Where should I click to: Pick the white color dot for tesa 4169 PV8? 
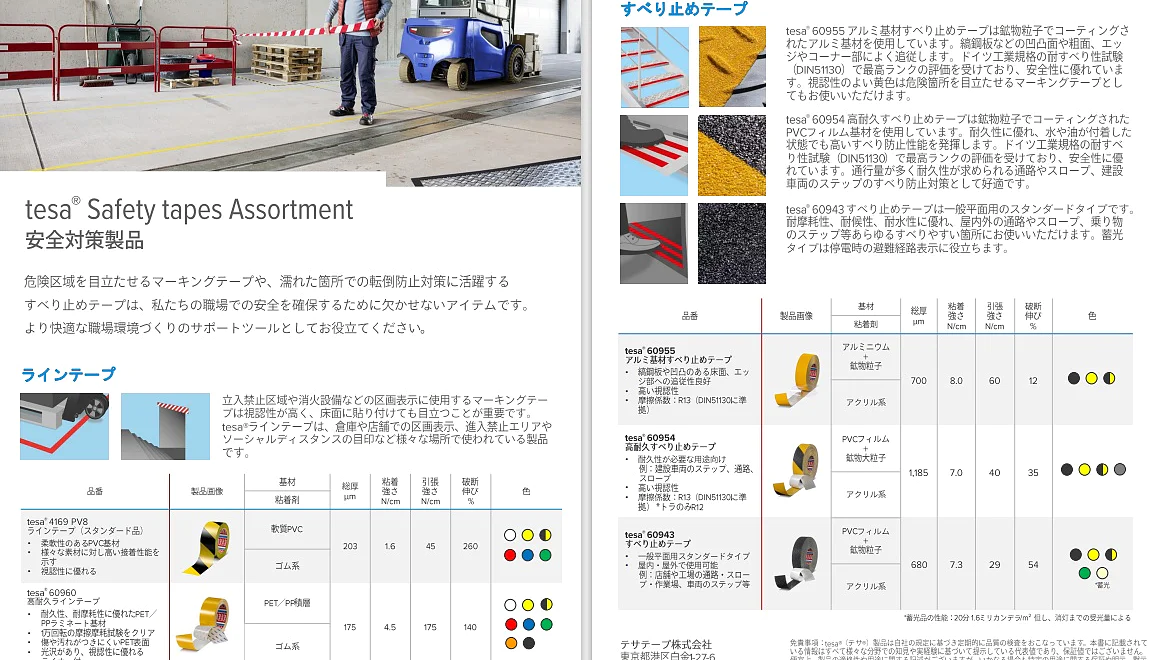point(510,535)
